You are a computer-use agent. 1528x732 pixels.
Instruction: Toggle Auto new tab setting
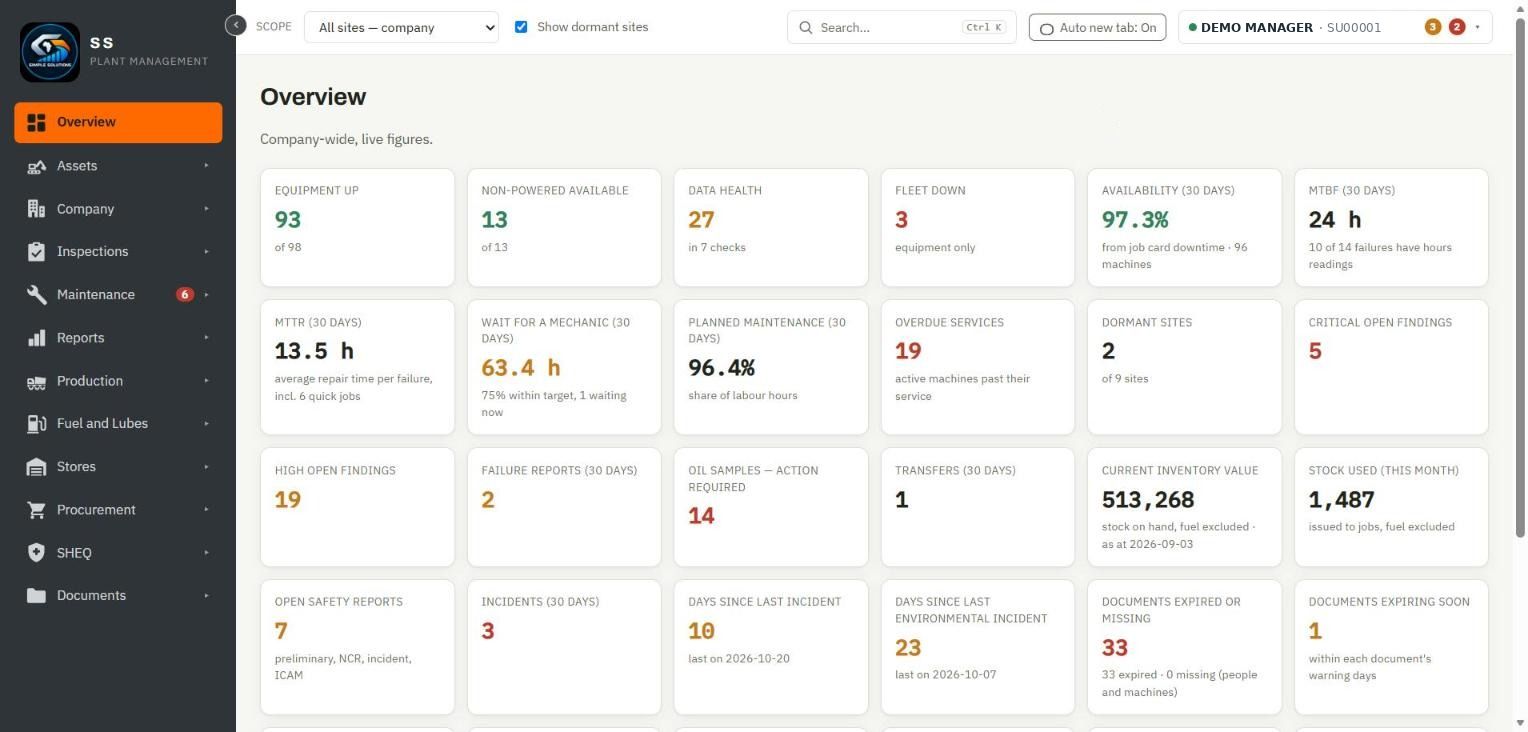click(1097, 28)
